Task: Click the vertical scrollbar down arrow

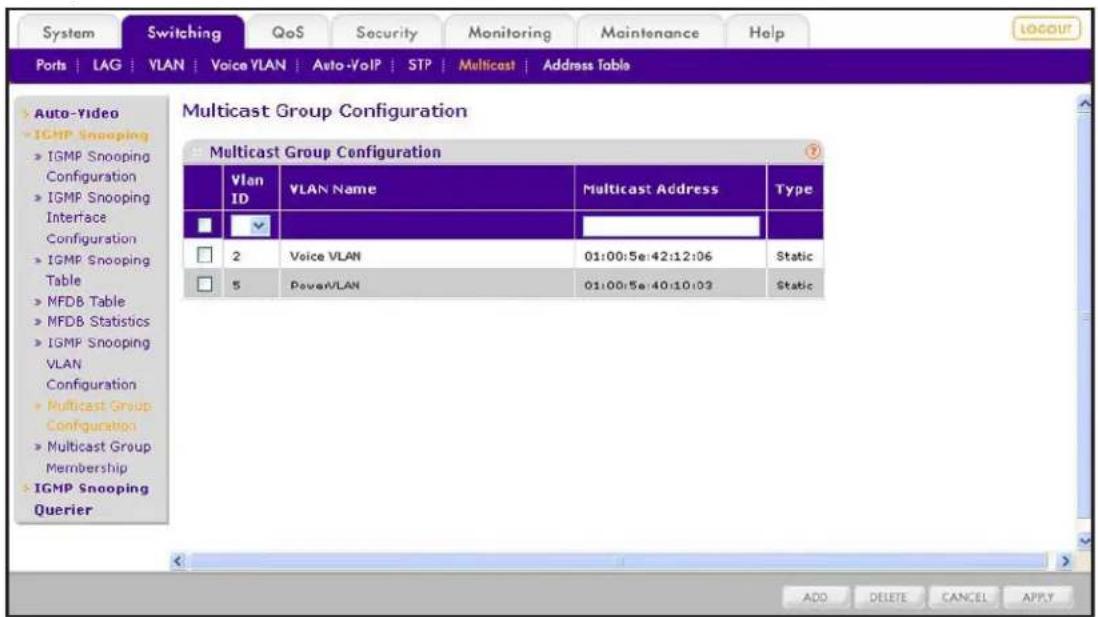Action: click(1085, 540)
